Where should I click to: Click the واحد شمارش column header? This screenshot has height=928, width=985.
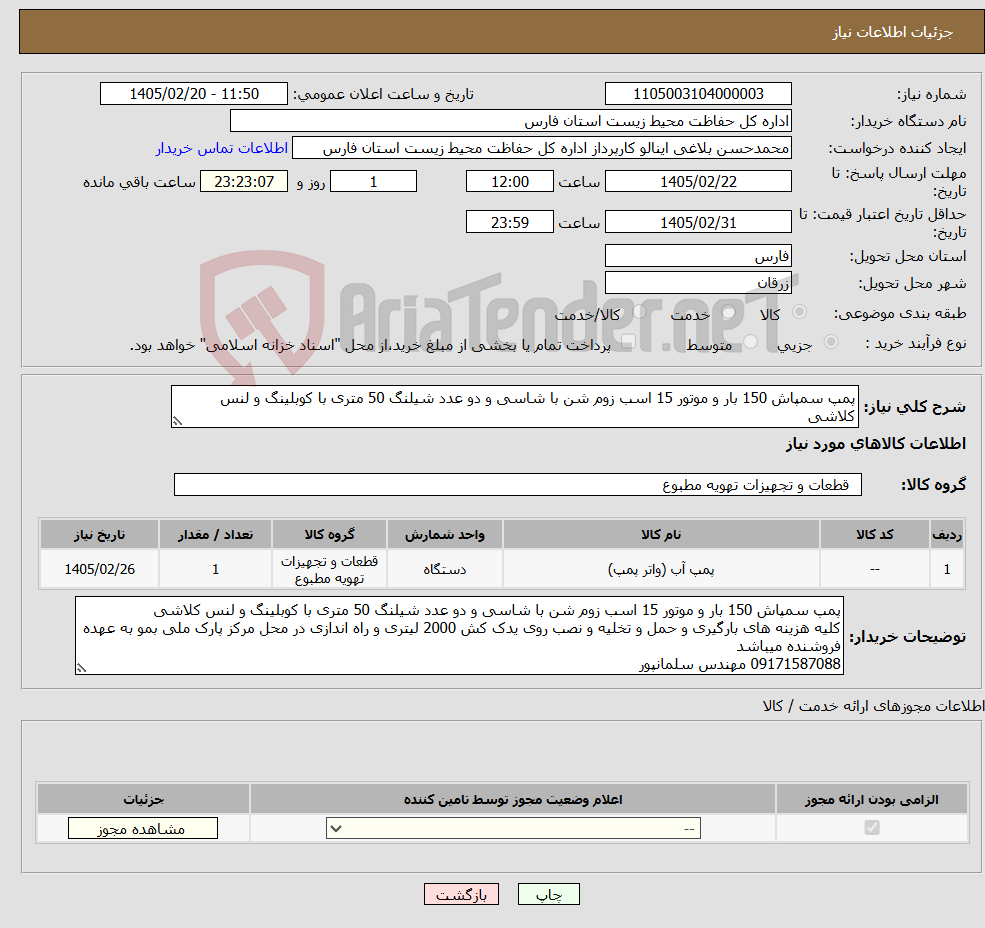[444, 534]
